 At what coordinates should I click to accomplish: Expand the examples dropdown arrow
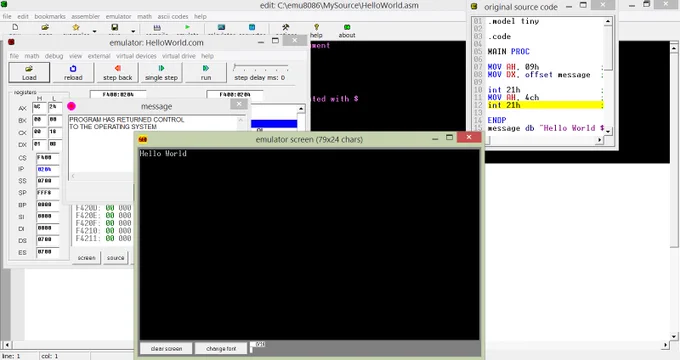tap(94, 31)
